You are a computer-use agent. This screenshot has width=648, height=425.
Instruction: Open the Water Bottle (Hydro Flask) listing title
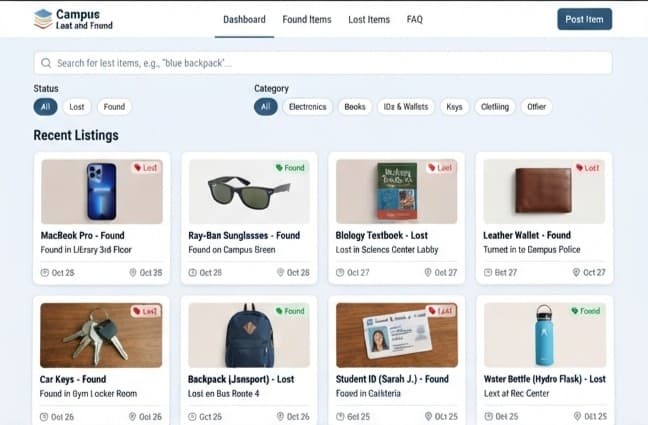point(545,379)
